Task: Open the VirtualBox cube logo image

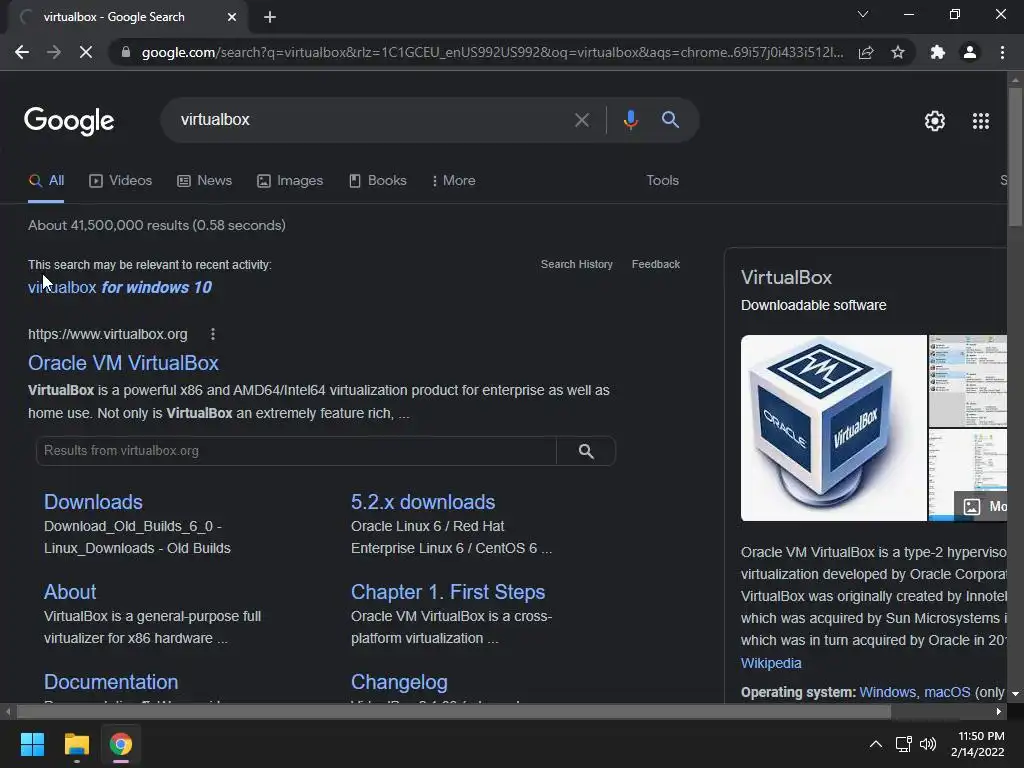Action: click(x=833, y=428)
